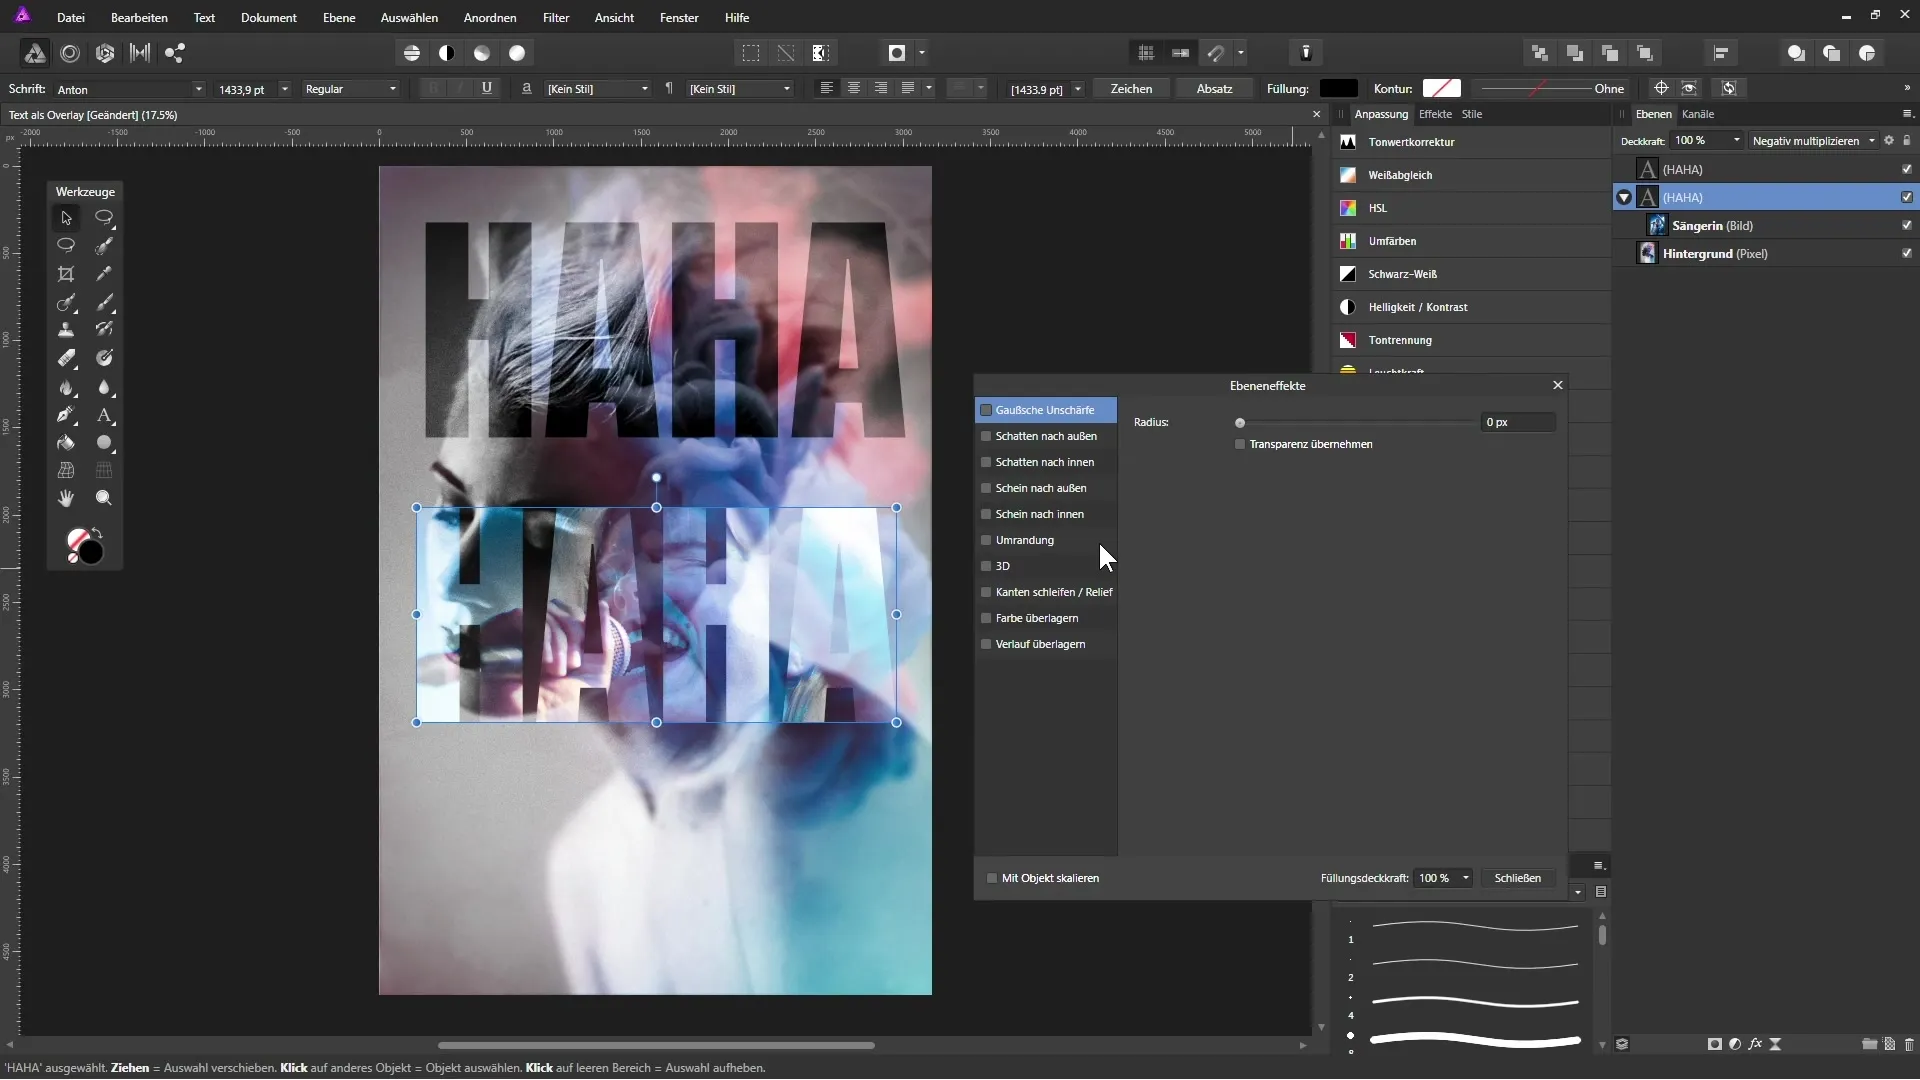Open the Regular font style dropdown

click(x=392, y=89)
